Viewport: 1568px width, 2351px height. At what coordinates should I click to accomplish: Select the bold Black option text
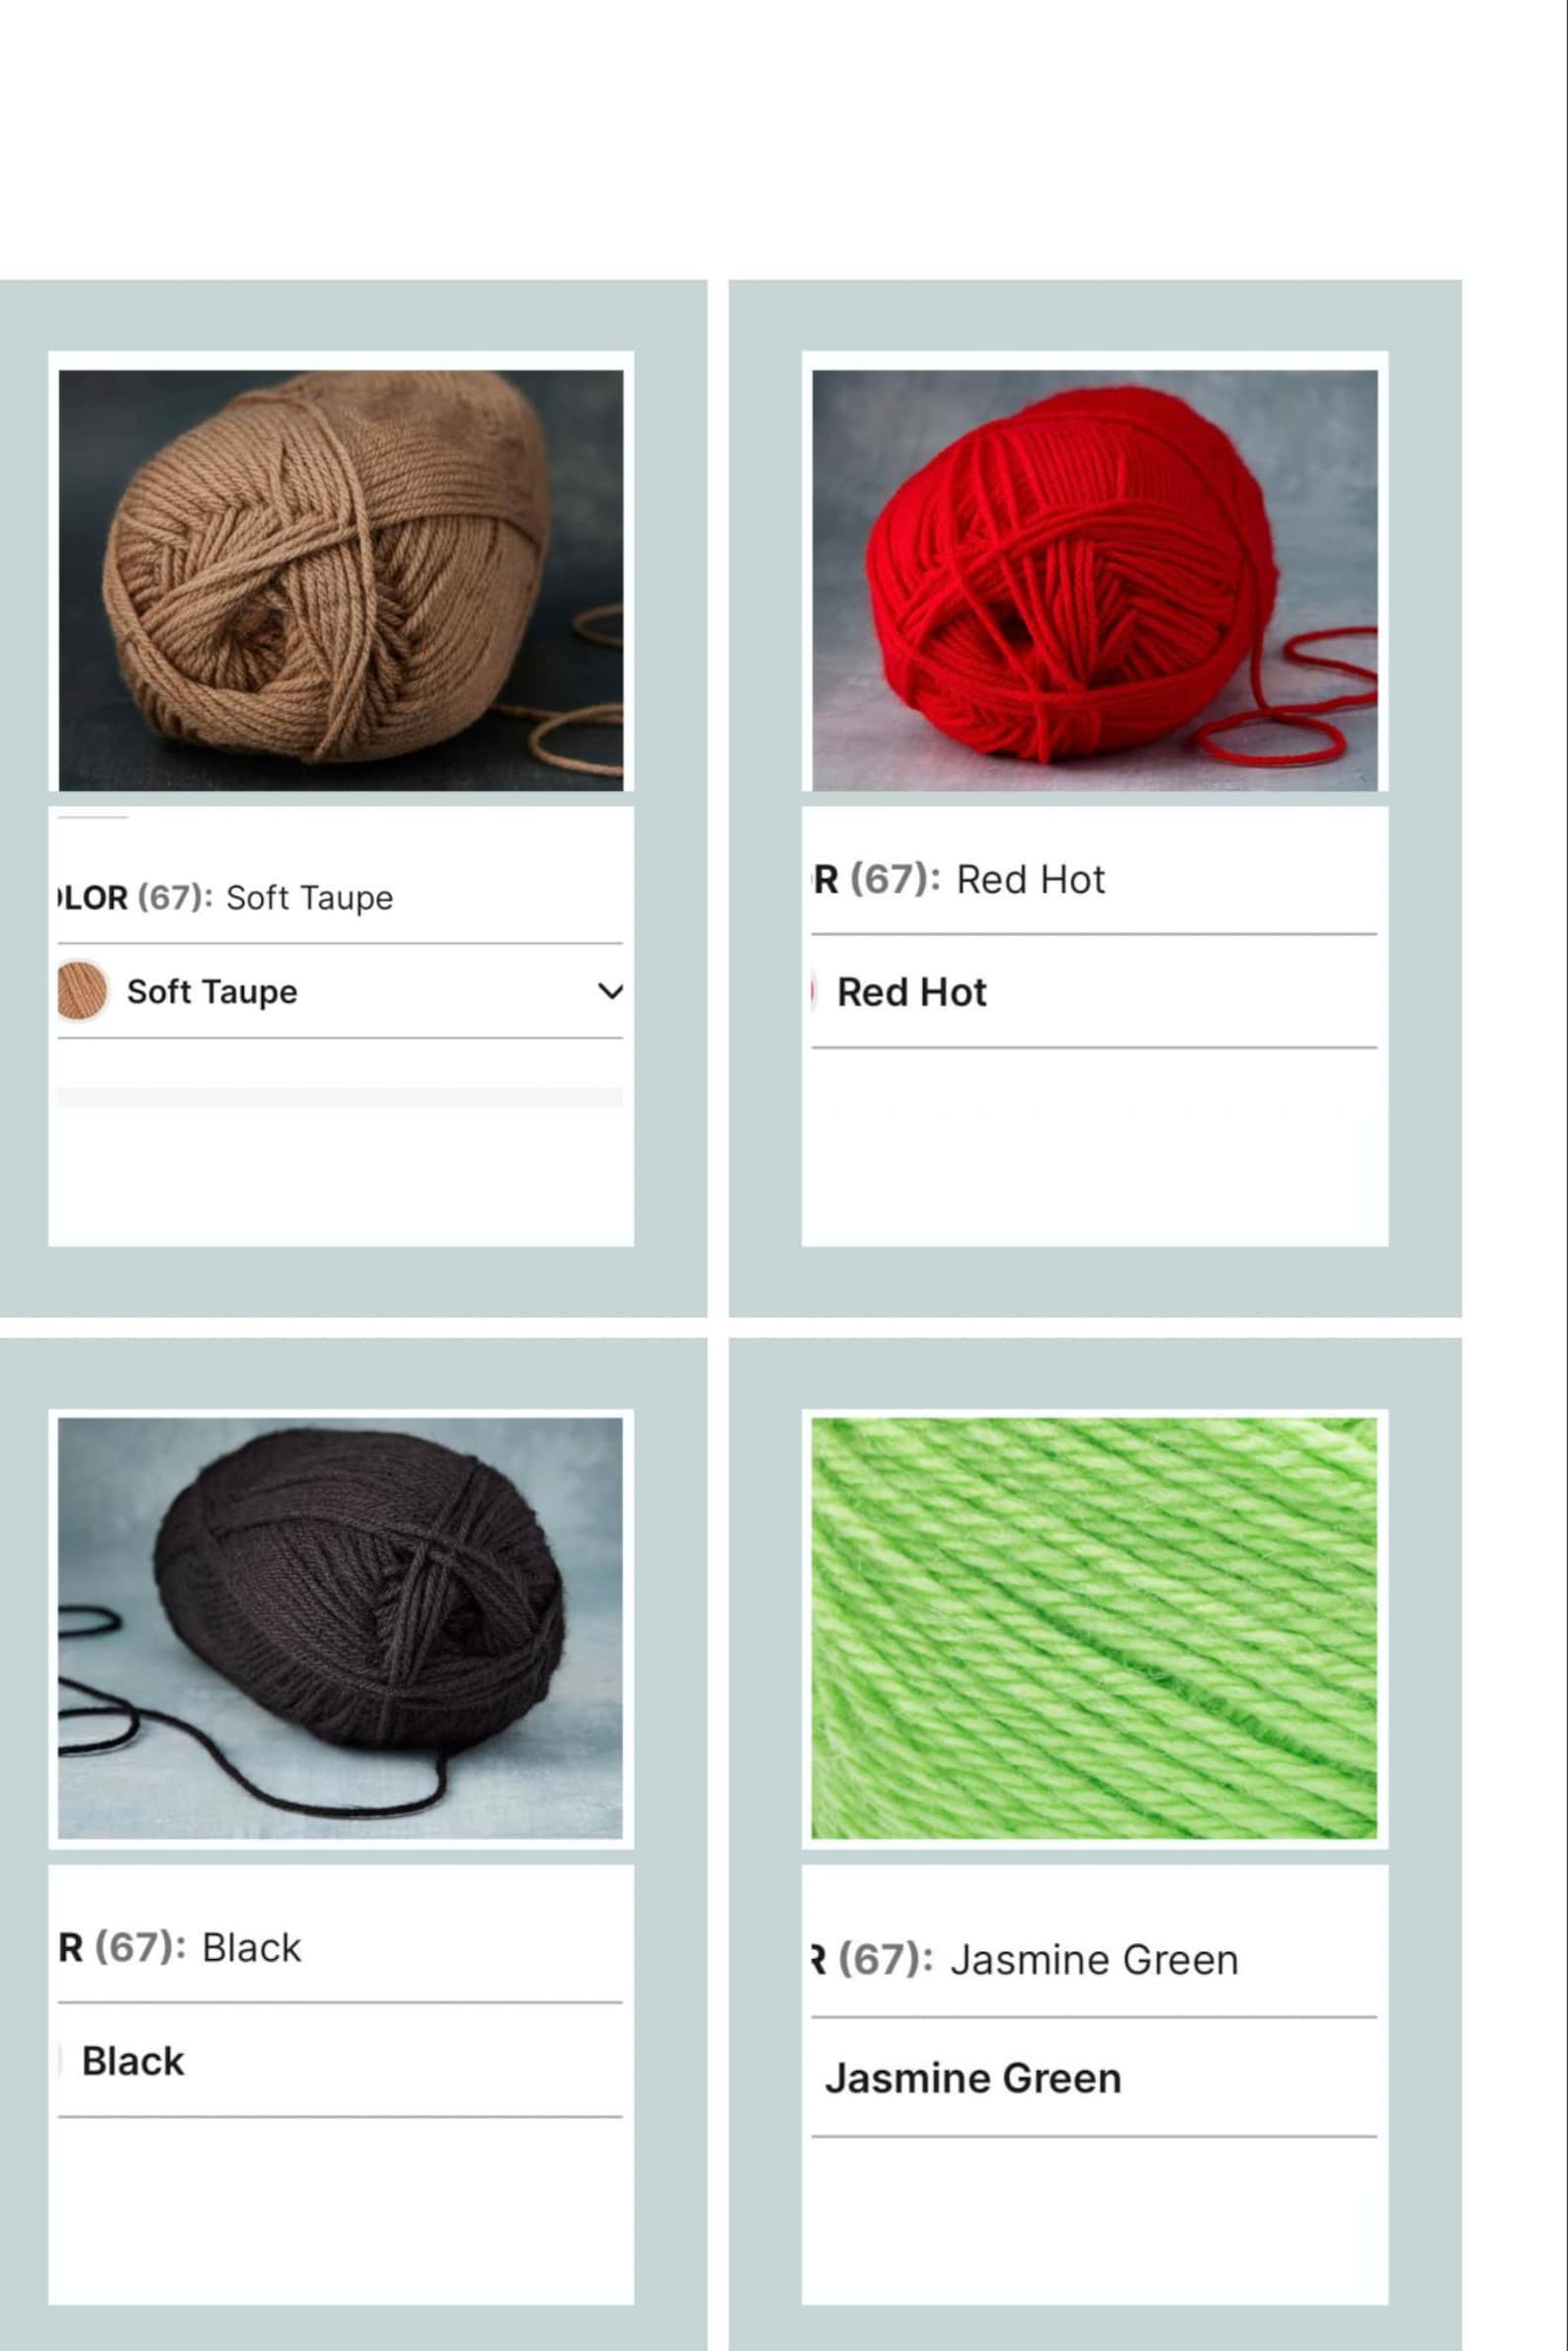(x=133, y=2062)
